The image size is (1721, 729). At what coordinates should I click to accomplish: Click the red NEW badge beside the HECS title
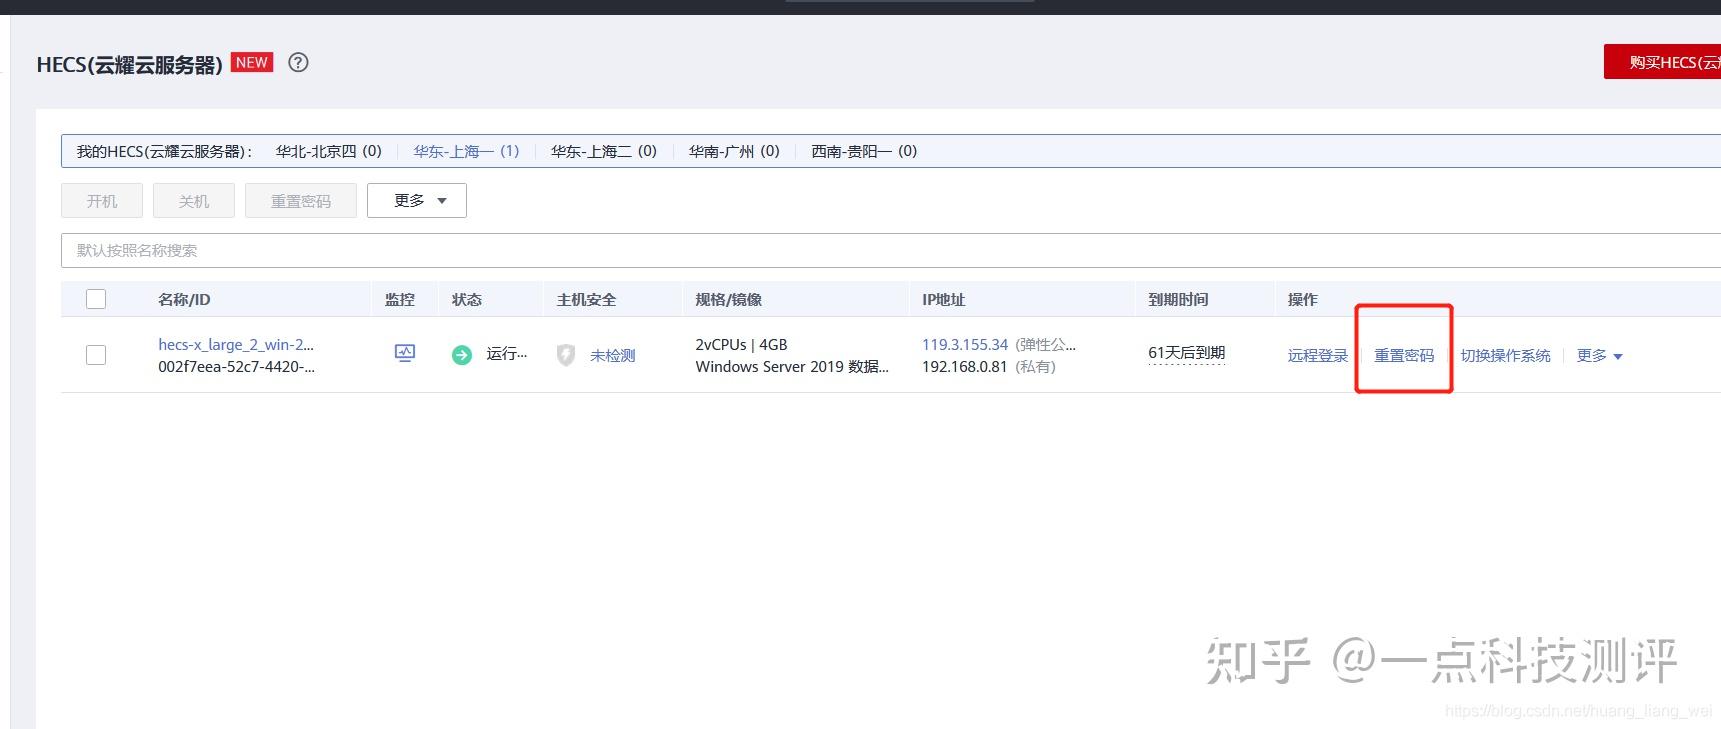[x=252, y=62]
